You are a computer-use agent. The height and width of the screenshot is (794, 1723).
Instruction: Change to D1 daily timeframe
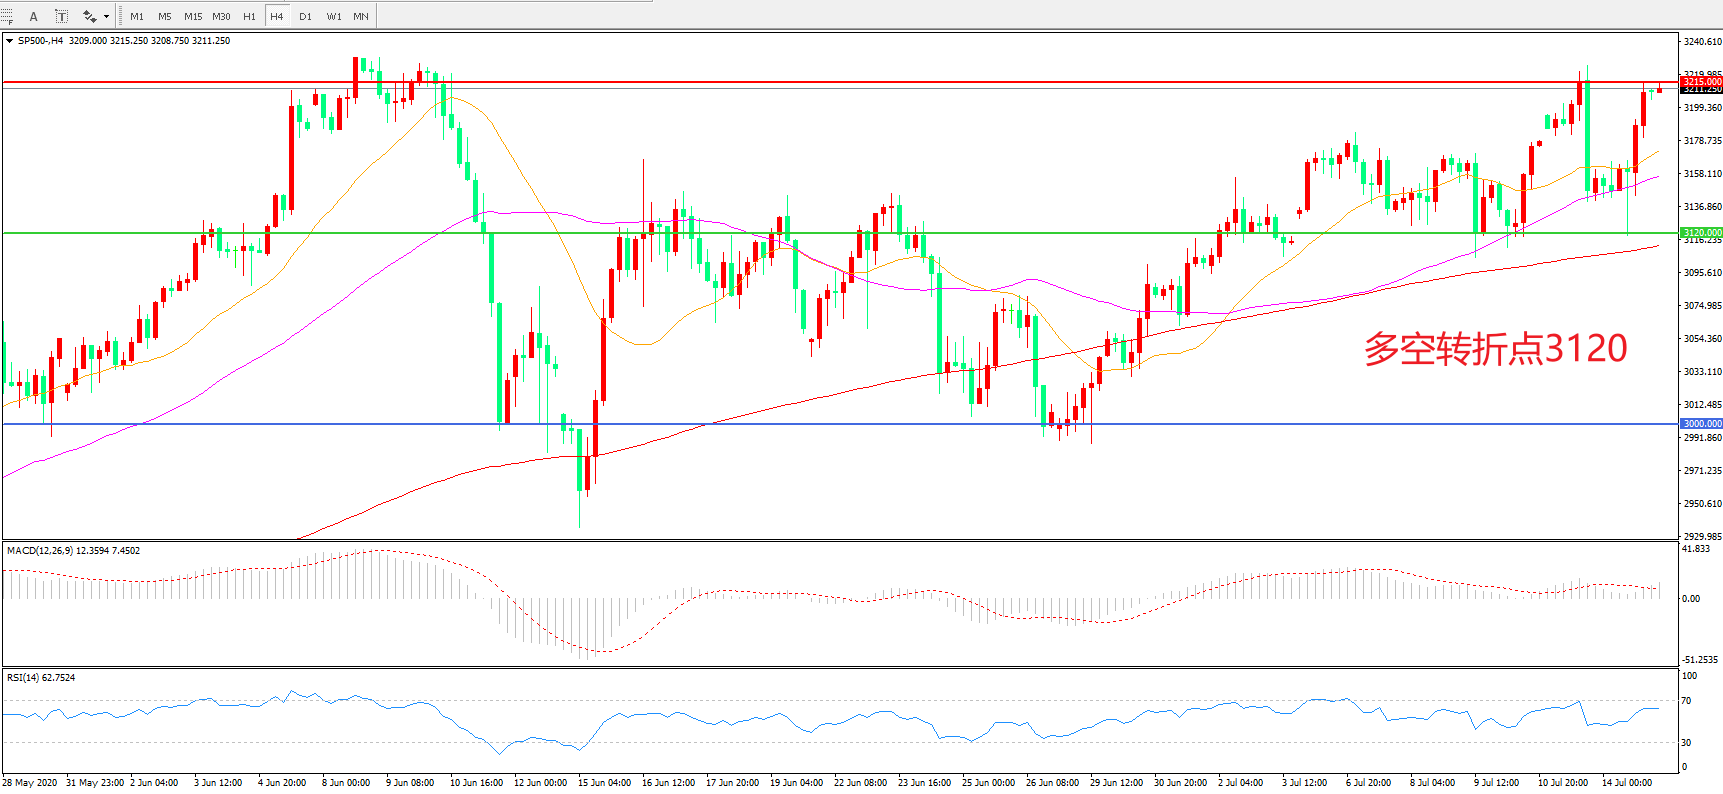click(305, 16)
